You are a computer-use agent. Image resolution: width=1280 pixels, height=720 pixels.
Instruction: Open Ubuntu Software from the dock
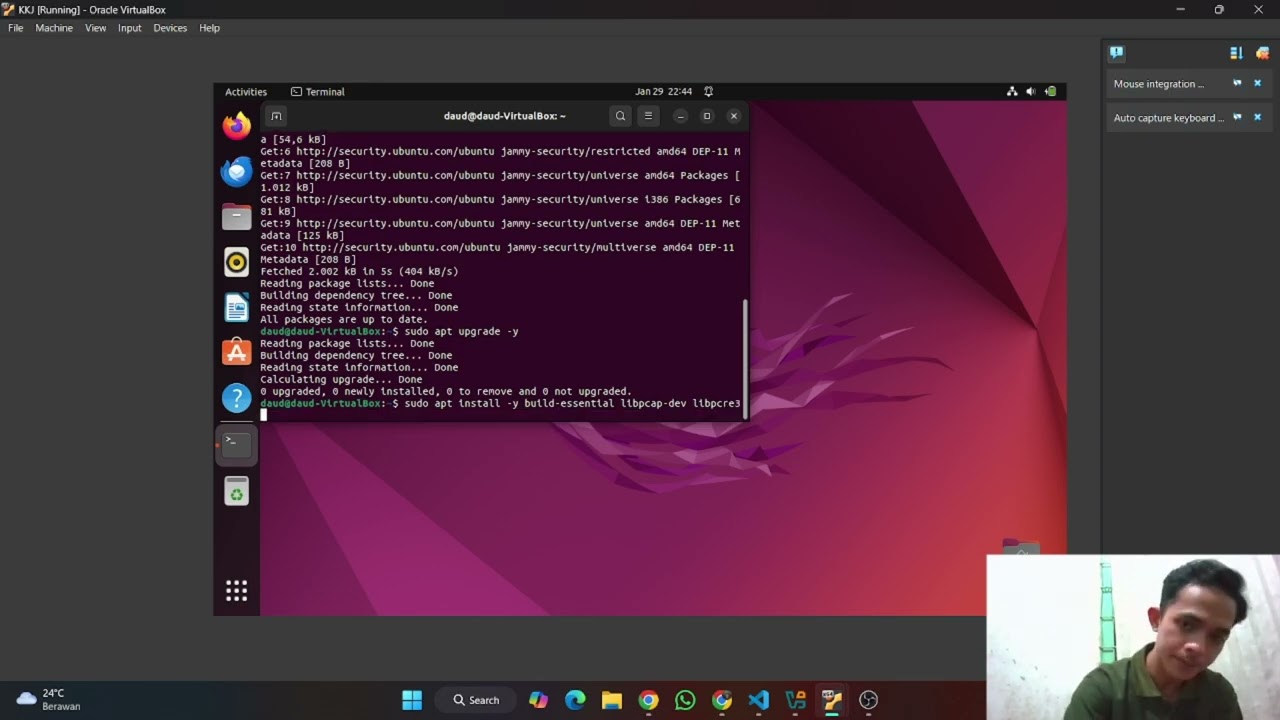point(236,352)
